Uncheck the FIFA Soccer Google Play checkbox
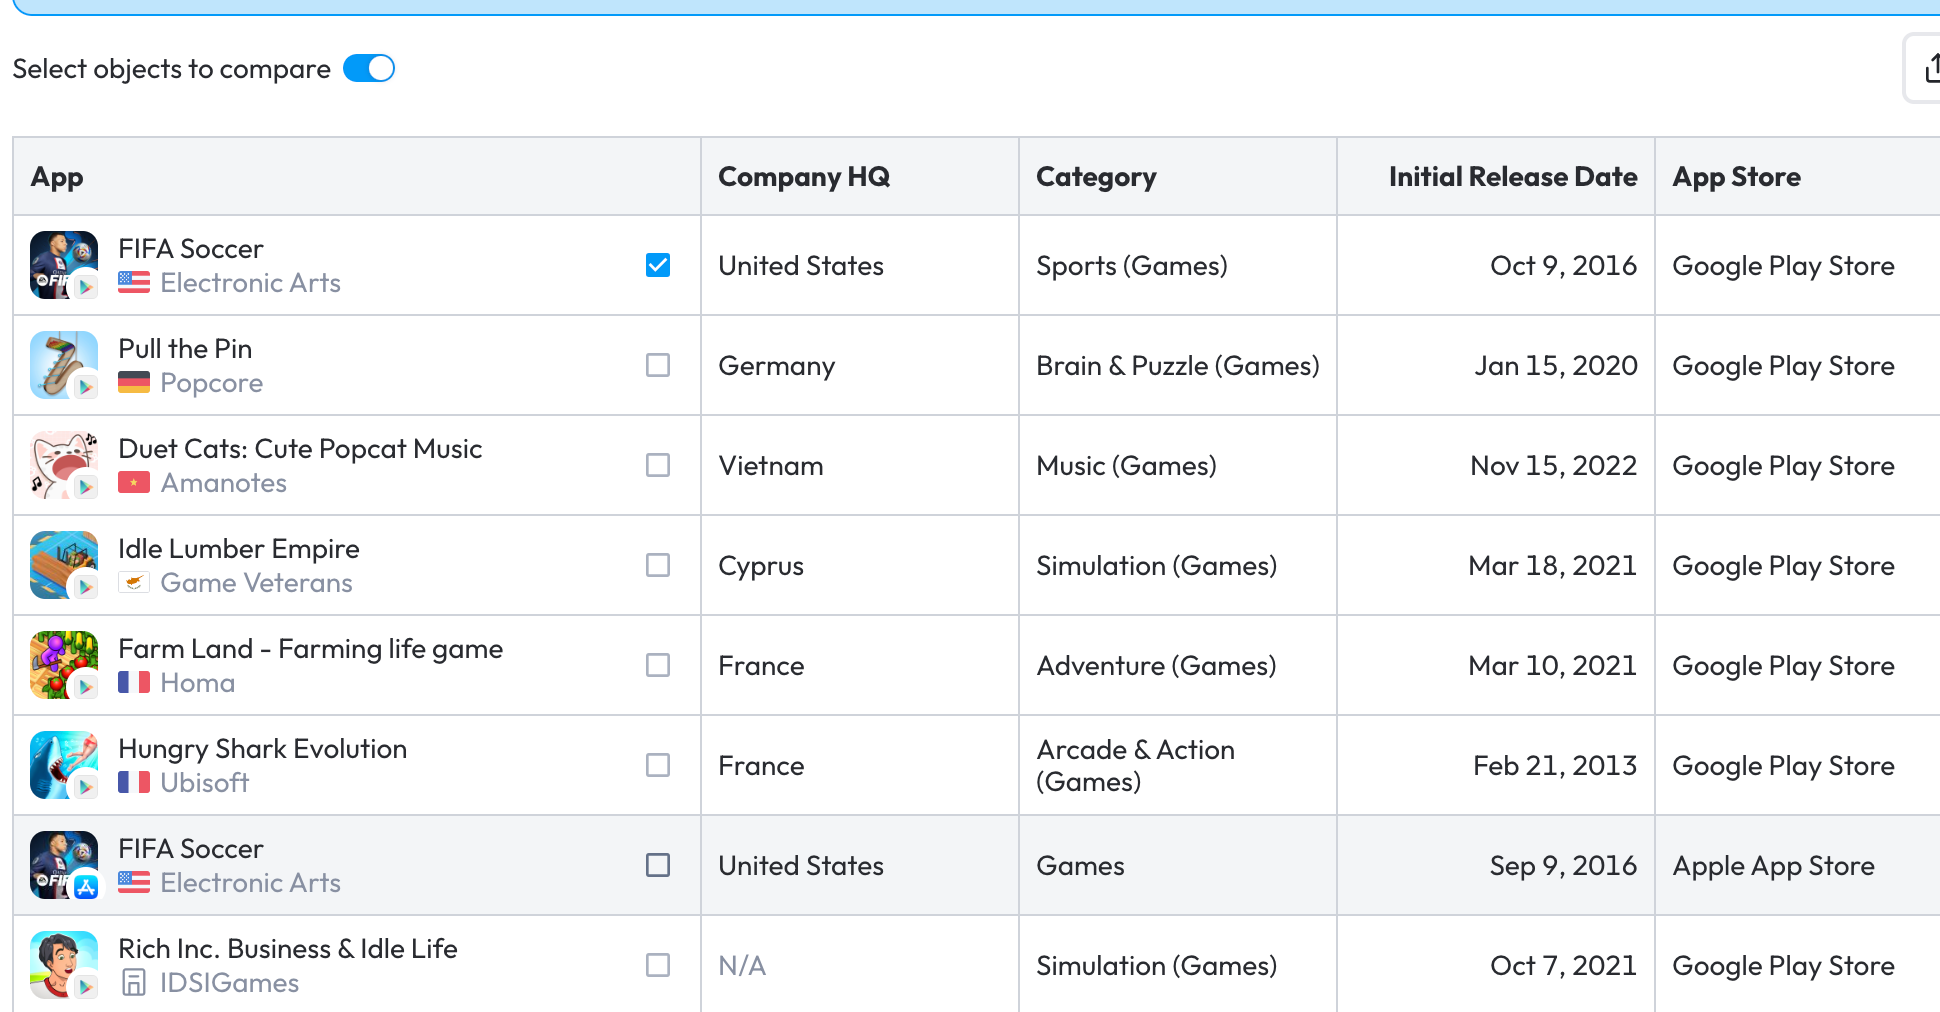Viewport: 1940px width, 1012px height. (x=658, y=265)
